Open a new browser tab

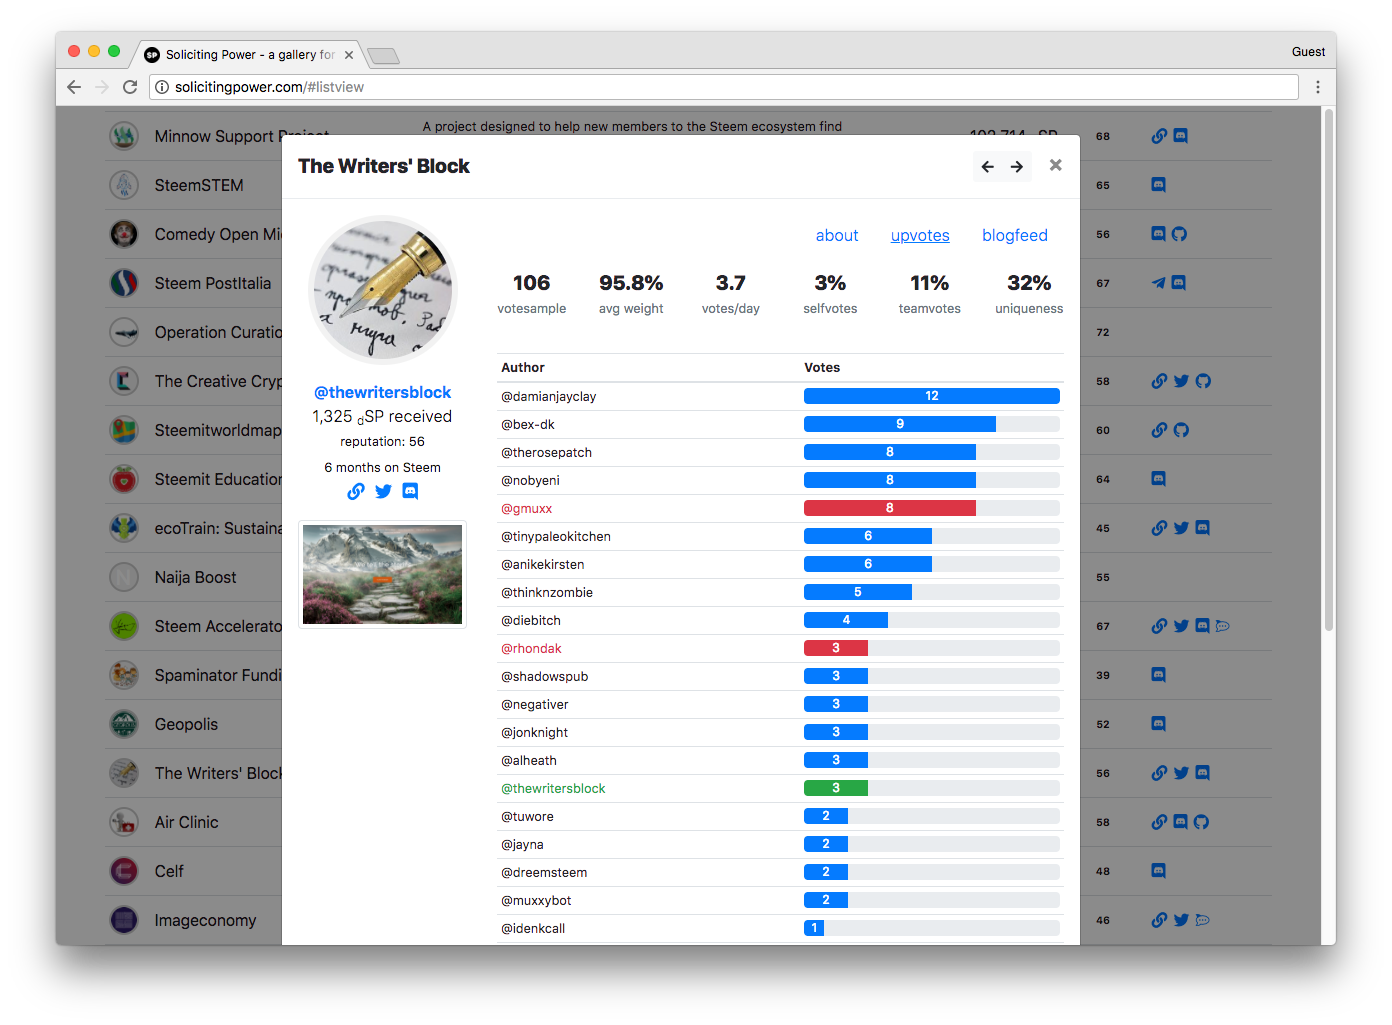pos(383,56)
